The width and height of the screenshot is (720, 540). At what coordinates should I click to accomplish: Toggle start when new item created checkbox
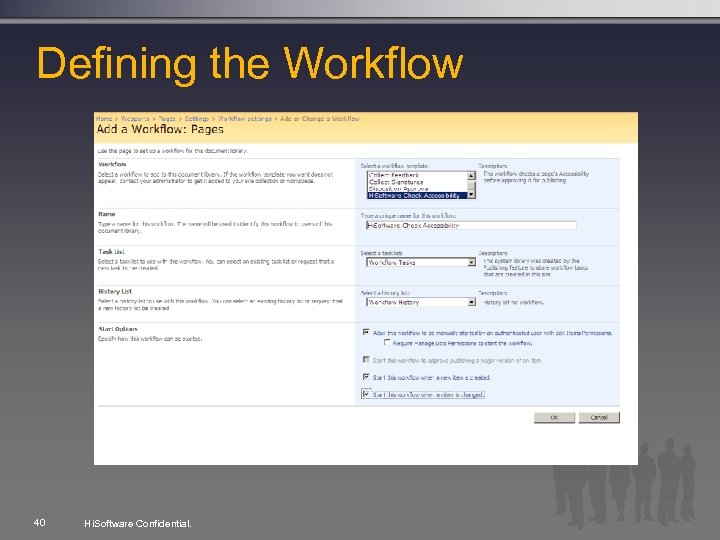click(366, 377)
